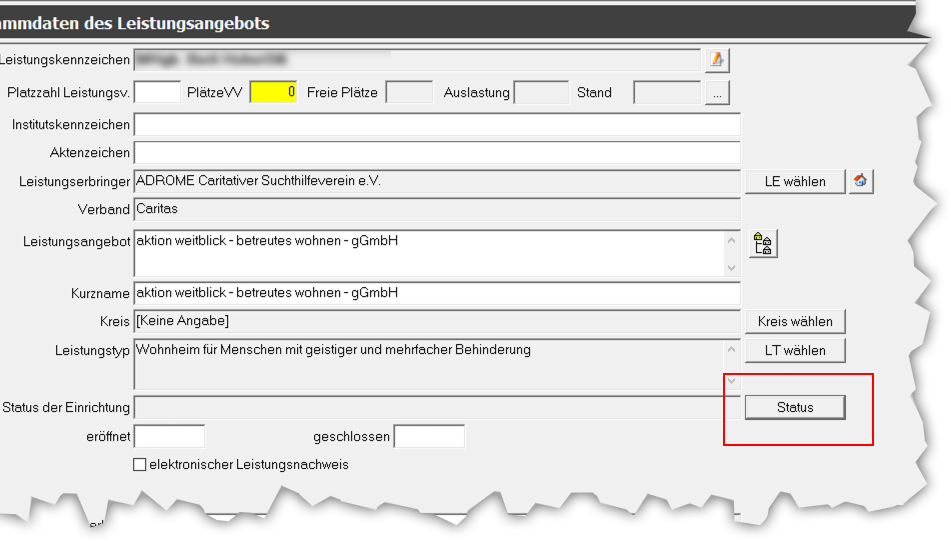The height and width of the screenshot is (541, 951).
Task: Click the Leistungstyp box scroll-up arrow
Action: tap(731, 347)
